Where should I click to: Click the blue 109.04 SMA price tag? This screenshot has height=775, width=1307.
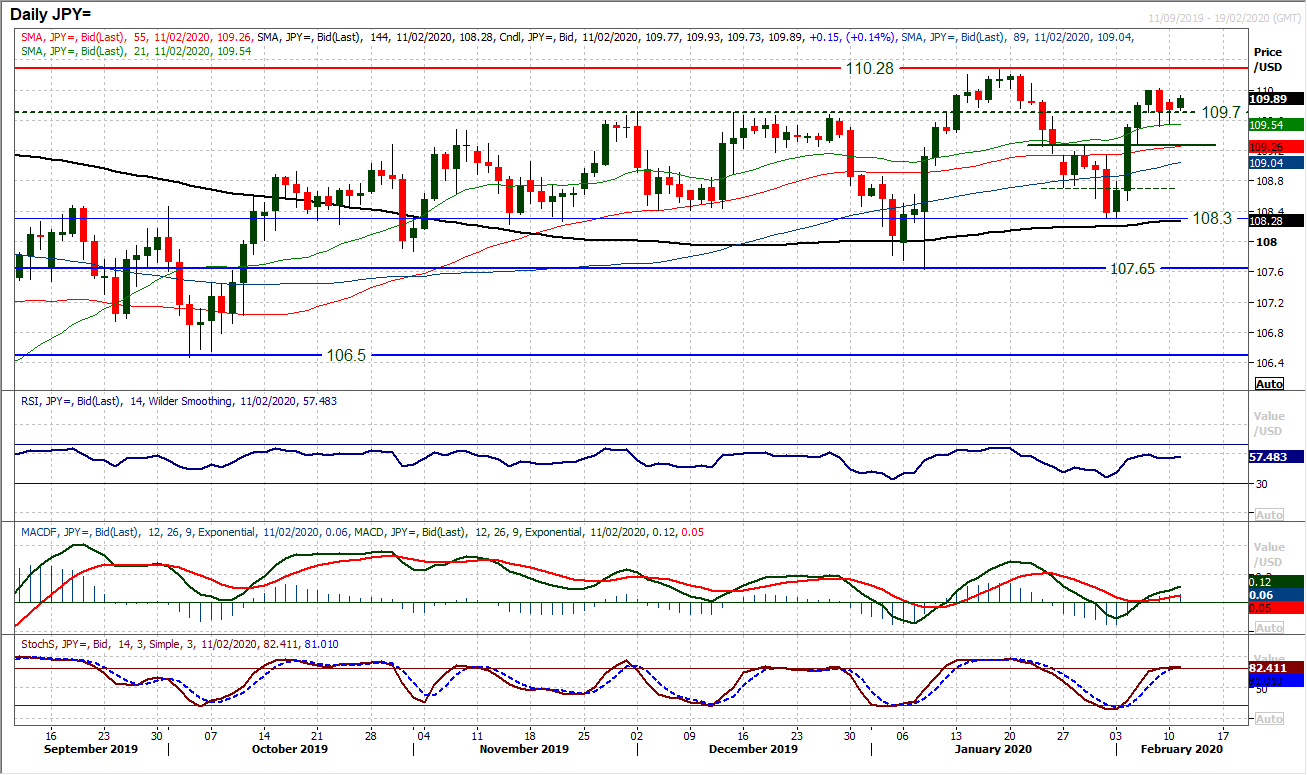tap(1276, 162)
